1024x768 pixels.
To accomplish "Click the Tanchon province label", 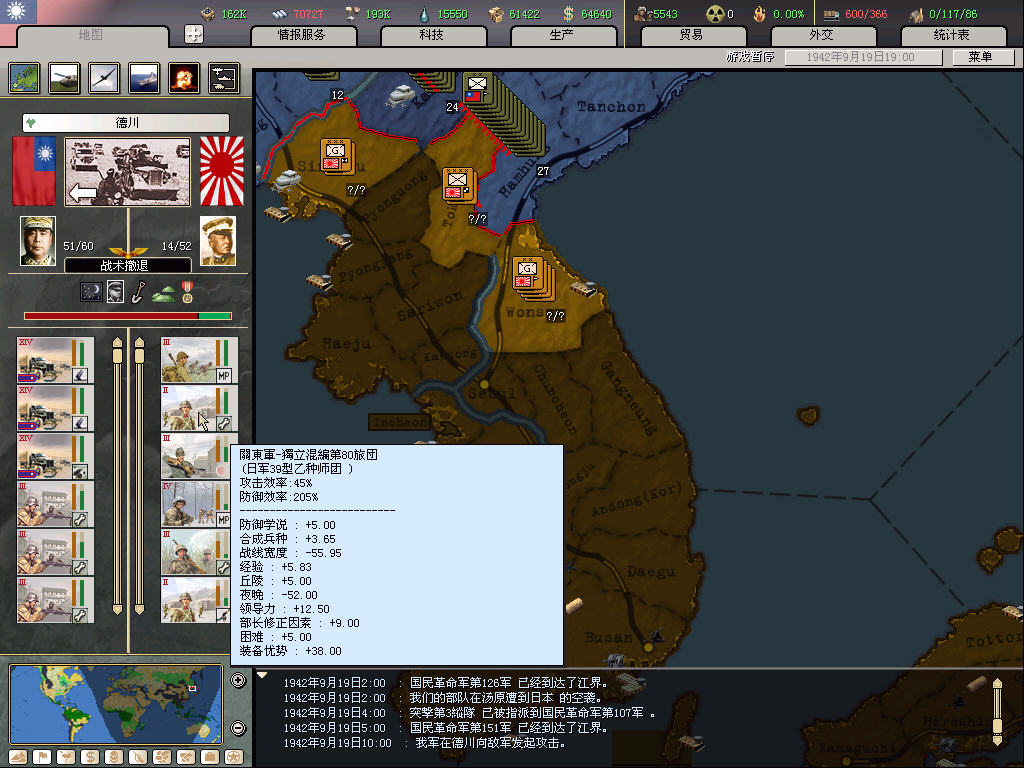I will click(611, 106).
